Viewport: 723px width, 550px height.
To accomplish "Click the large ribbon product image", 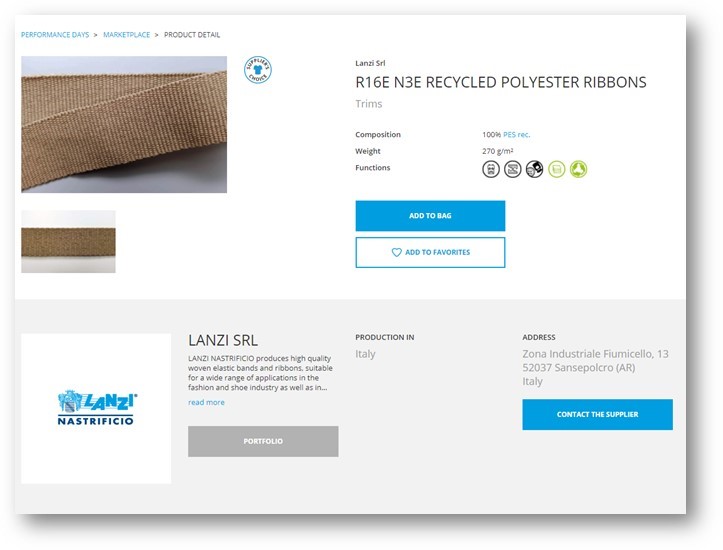I will [x=124, y=124].
